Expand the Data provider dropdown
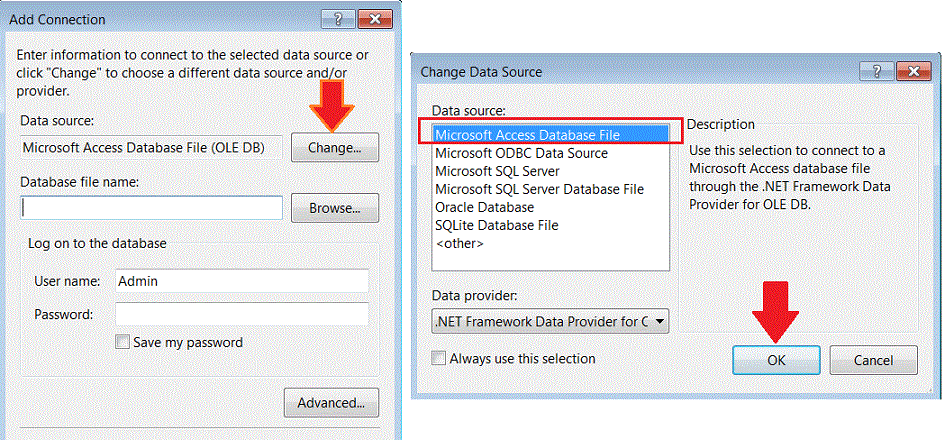 (x=550, y=321)
